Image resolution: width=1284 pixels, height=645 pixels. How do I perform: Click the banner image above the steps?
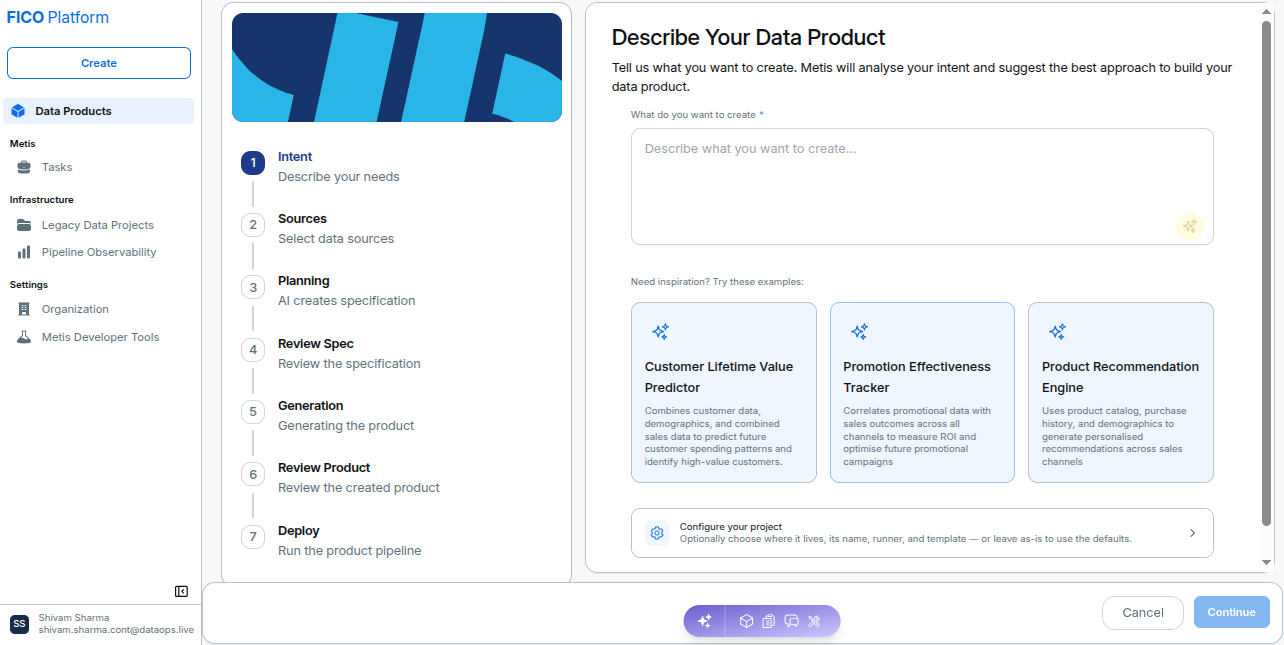pos(397,67)
